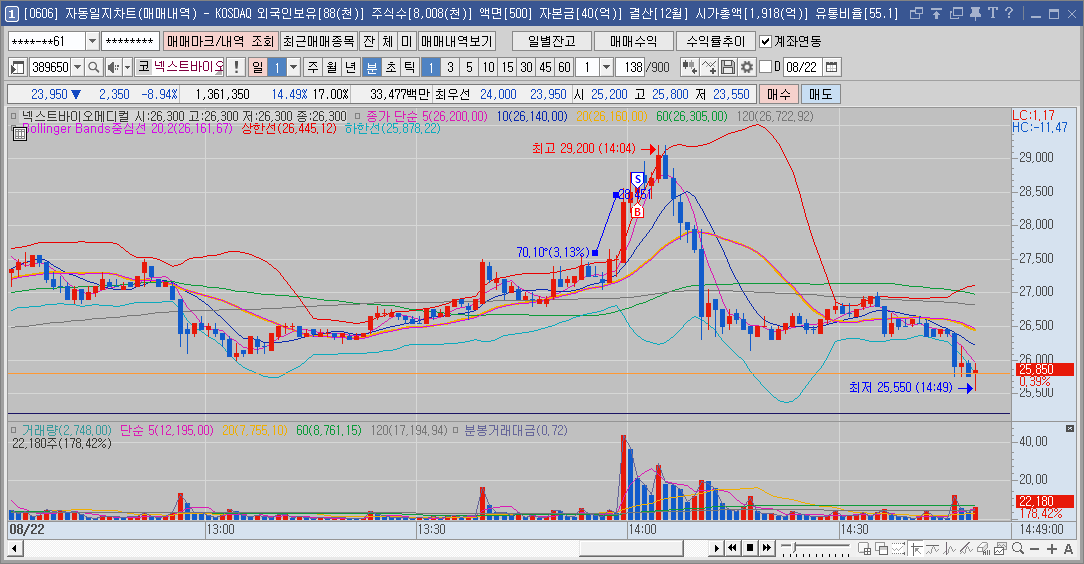
Task: Zoom in chart with plus icon
Action: [x=1052, y=549]
